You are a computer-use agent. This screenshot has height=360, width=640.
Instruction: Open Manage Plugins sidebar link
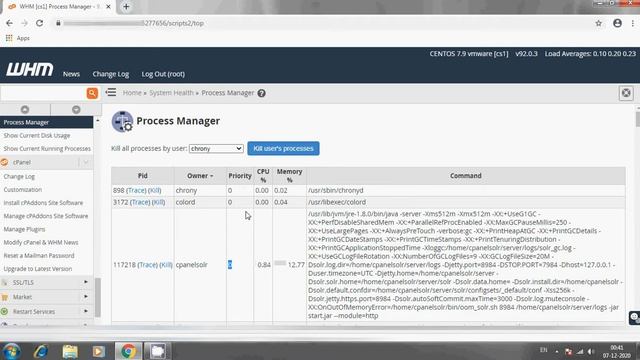[x=24, y=229]
